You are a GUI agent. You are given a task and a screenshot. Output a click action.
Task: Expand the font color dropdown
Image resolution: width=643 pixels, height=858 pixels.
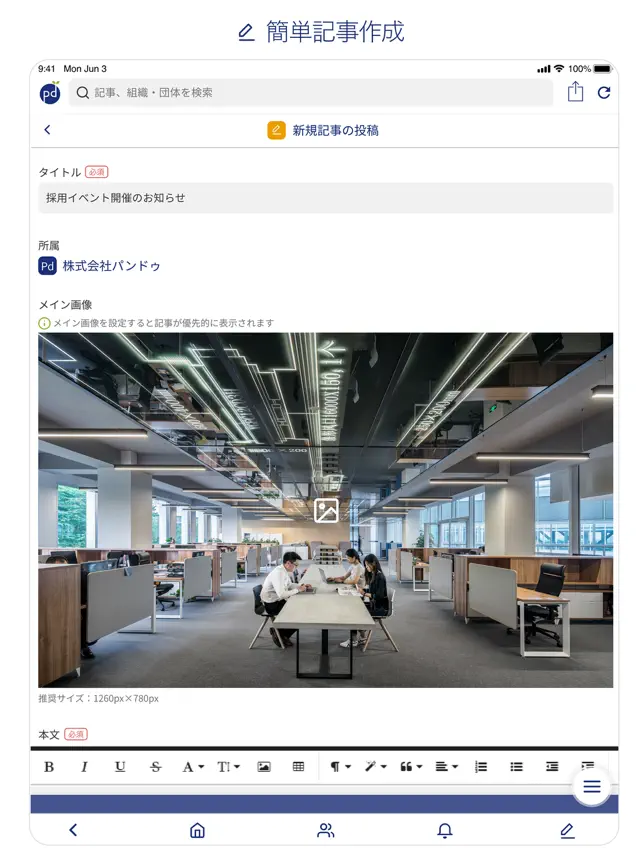coord(193,767)
